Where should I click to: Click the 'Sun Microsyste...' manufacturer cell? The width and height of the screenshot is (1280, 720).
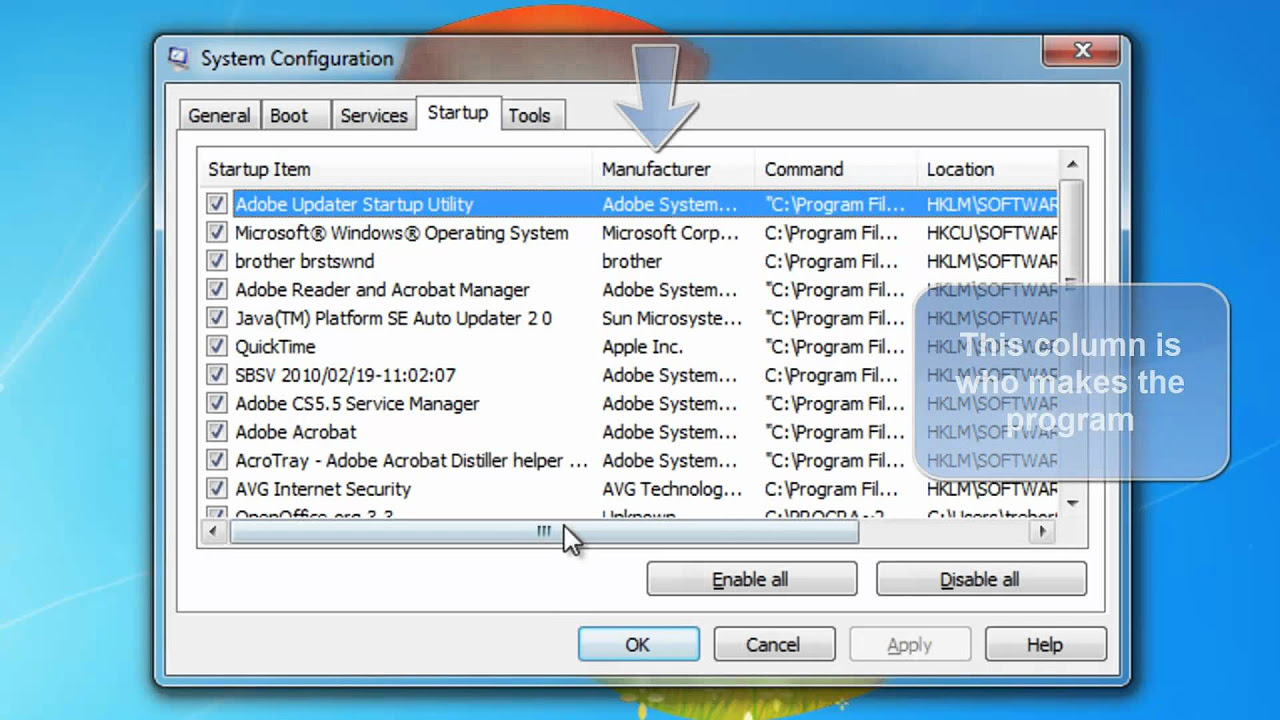point(672,318)
